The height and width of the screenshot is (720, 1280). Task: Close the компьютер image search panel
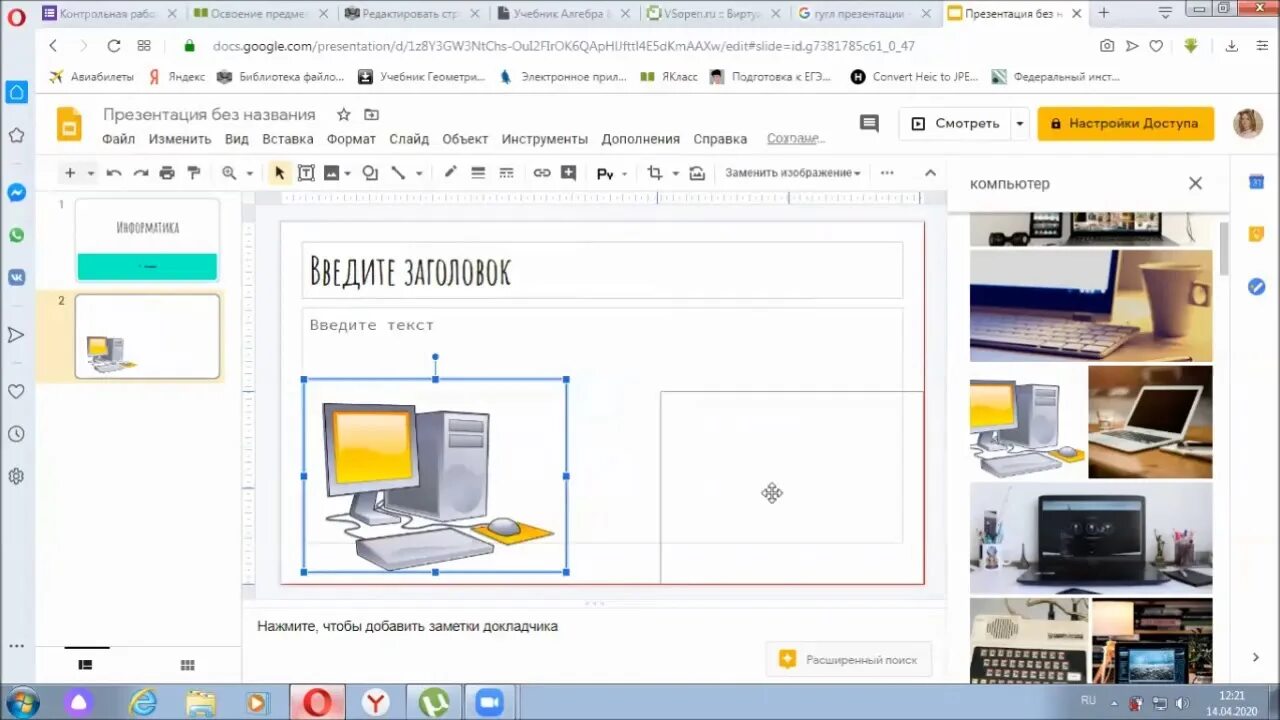point(1195,183)
